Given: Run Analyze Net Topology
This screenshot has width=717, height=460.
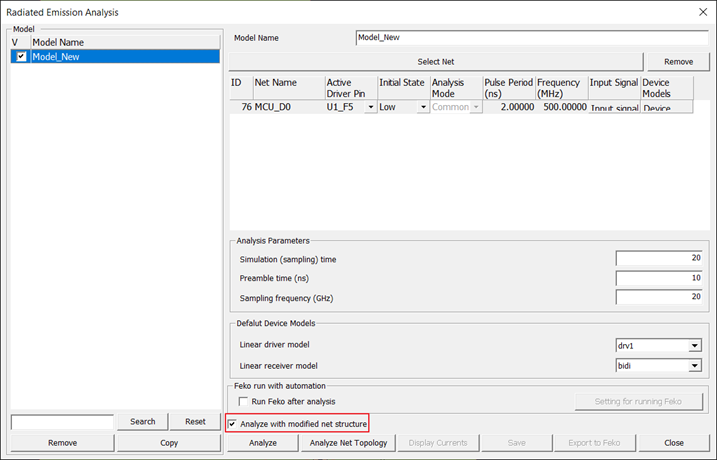Looking at the screenshot, I should point(348,442).
